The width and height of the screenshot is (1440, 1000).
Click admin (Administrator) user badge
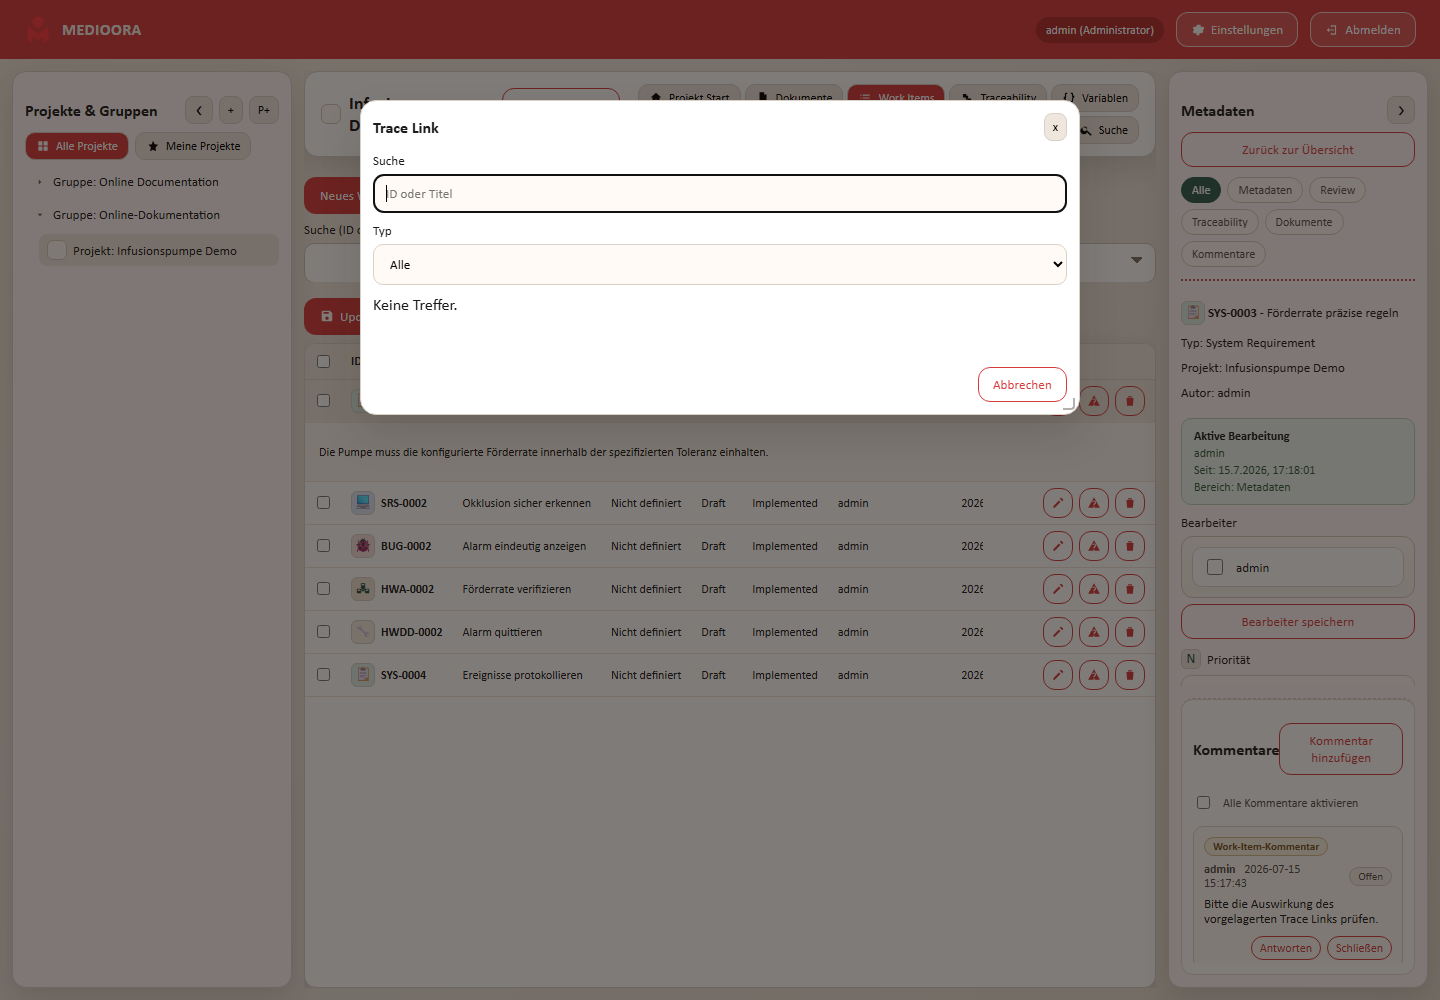coord(1100,30)
